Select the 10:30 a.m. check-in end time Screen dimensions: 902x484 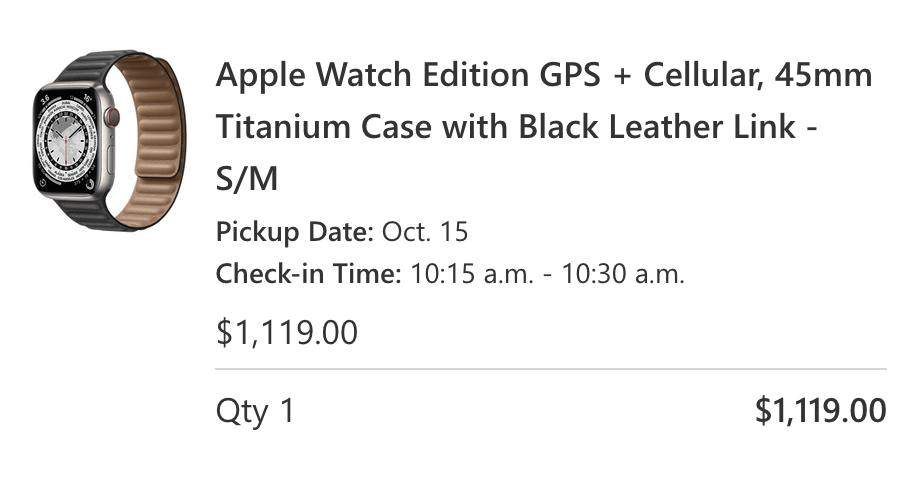tap(622, 274)
